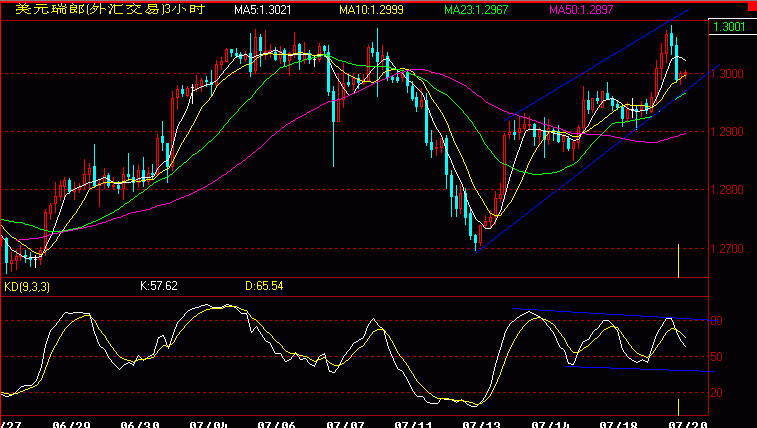Click the yellow time marker in price panel
Screen dimensions: 757x428
coord(678,261)
